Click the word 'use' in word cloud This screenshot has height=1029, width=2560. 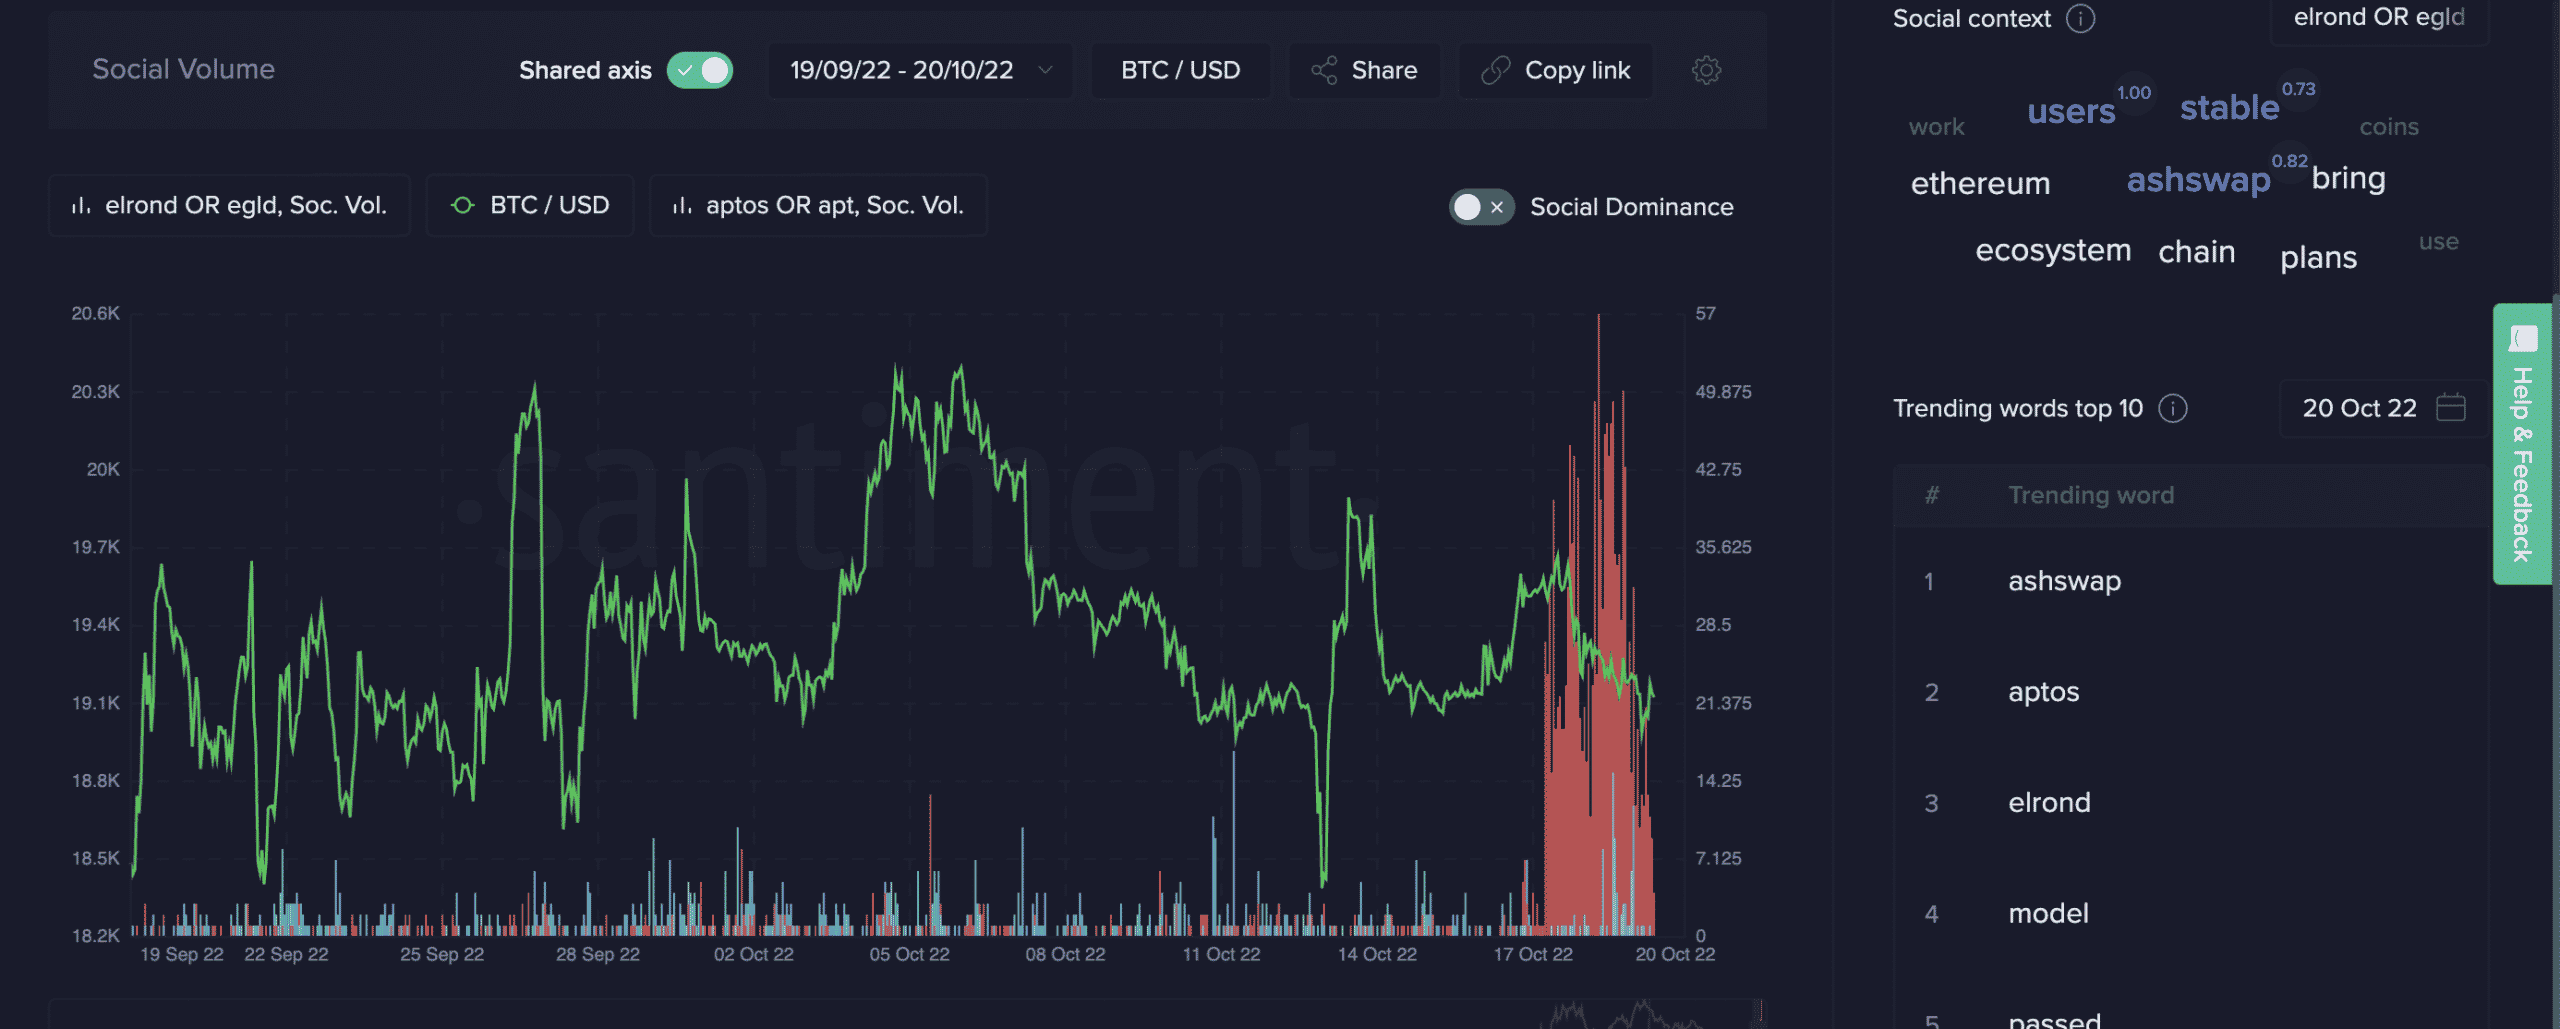[2438, 242]
